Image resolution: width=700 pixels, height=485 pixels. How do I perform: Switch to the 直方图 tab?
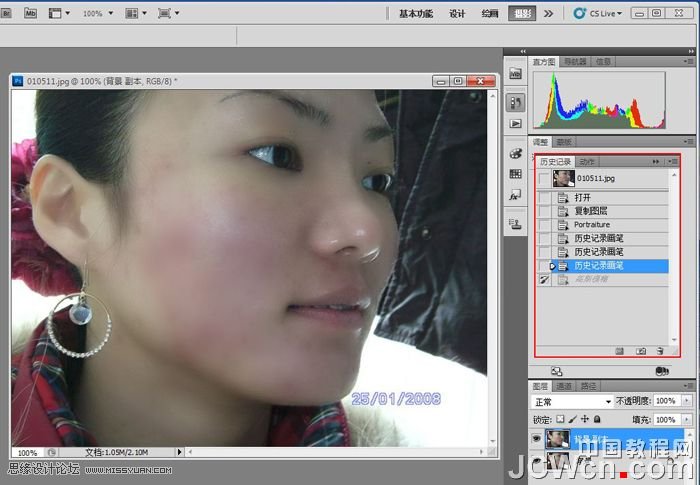544,62
